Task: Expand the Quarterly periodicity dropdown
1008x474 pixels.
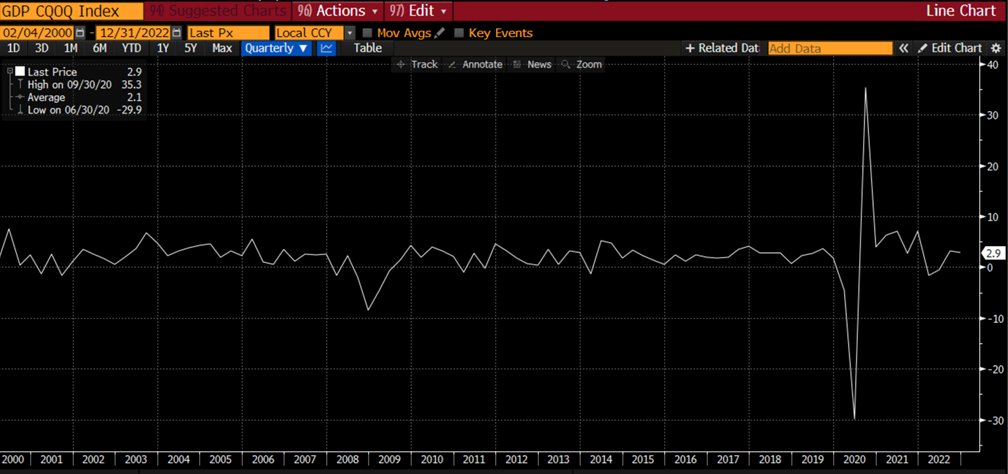Action: coord(276,48)
